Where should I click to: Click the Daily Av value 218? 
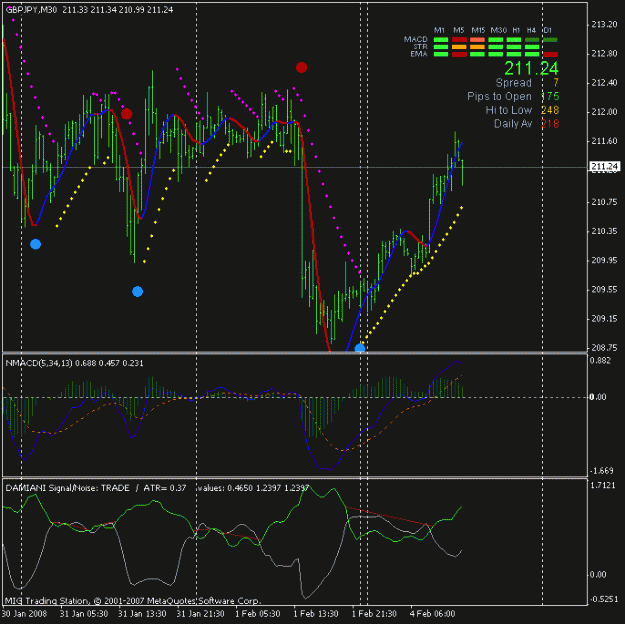(550, 124)
